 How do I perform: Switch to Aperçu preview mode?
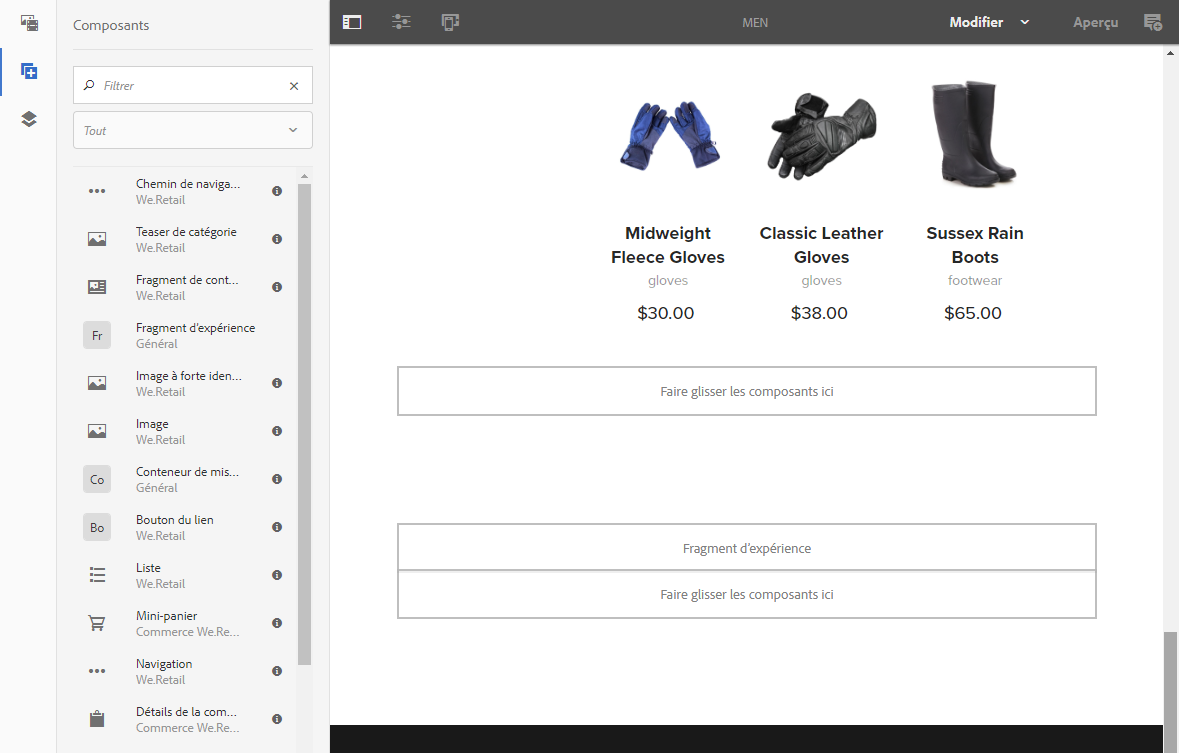(1095, 23)
